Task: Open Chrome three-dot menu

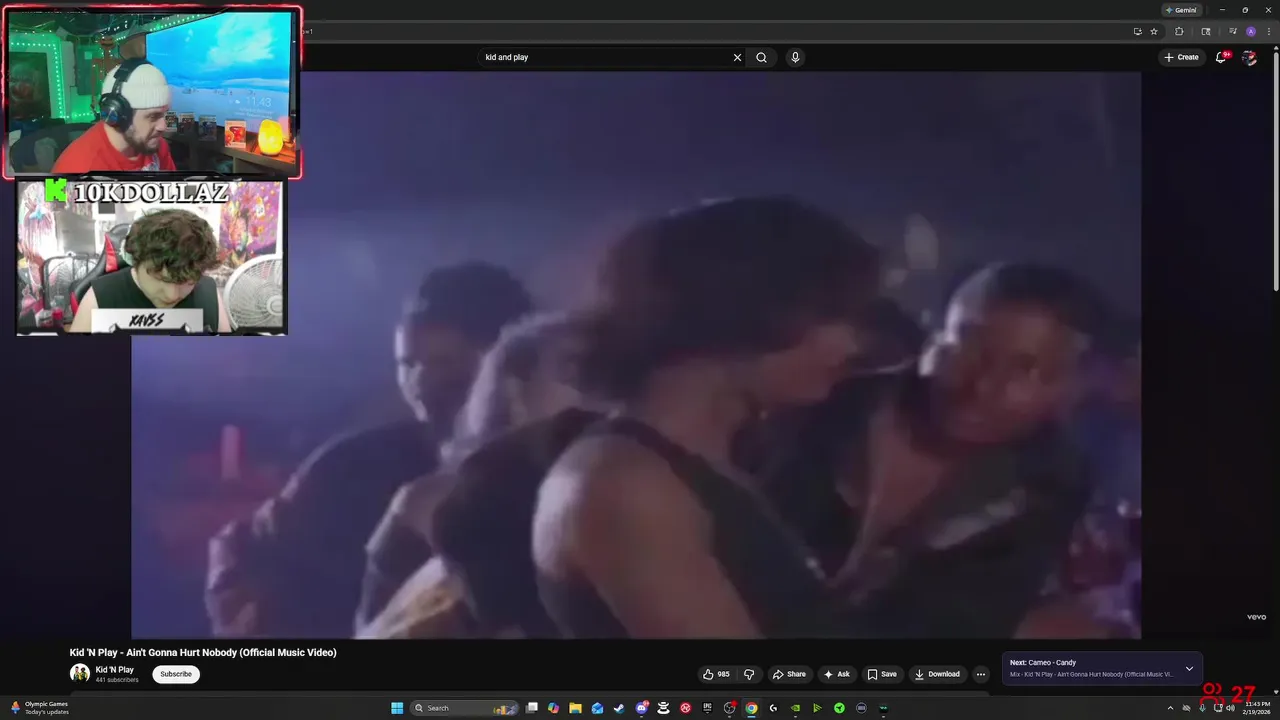Action: click(1269, 31)
